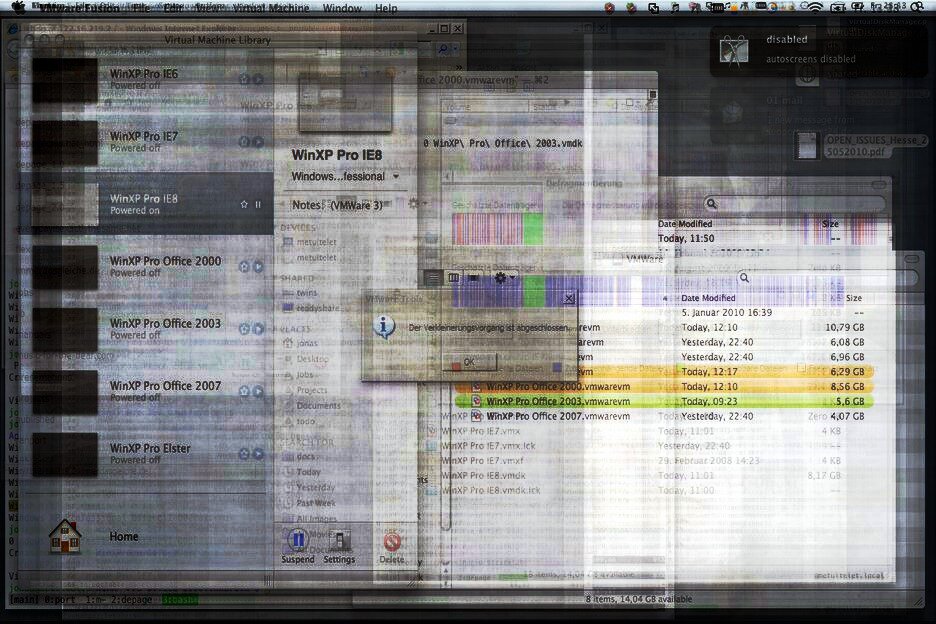
Task: Open the Projects sidebar folder
Action: click(x=305, y=390)
